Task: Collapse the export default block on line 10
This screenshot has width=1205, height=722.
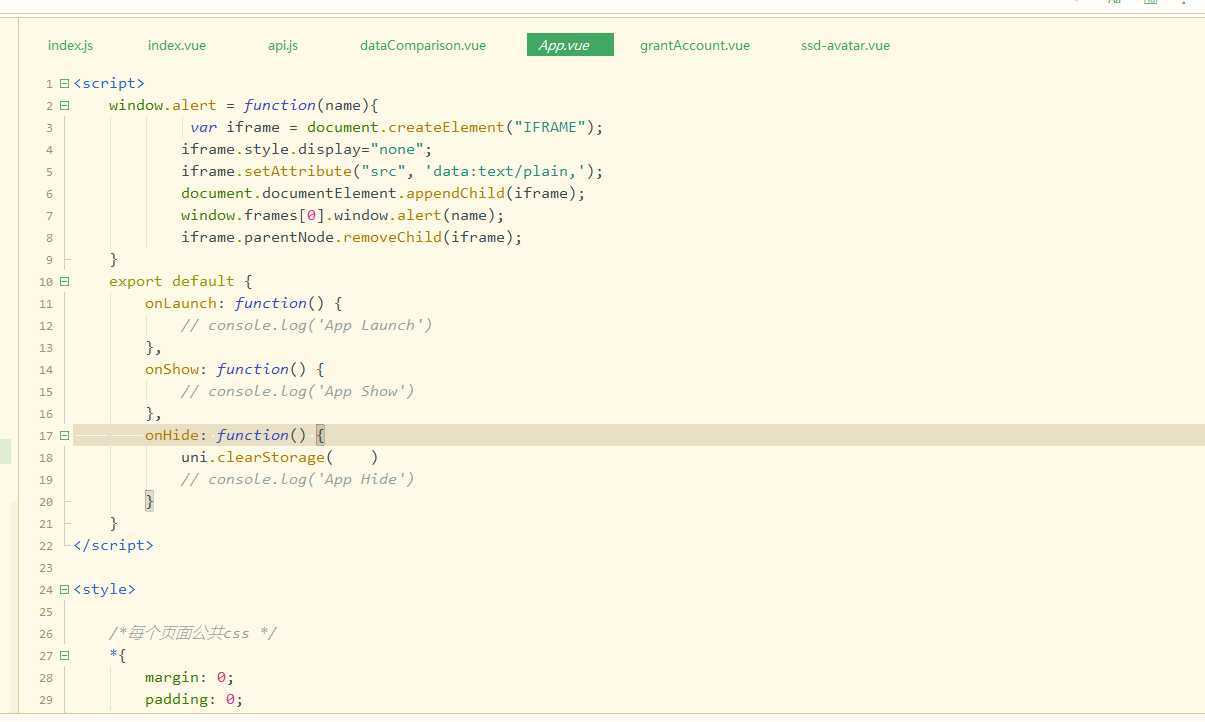Action: tap(64, 281)
